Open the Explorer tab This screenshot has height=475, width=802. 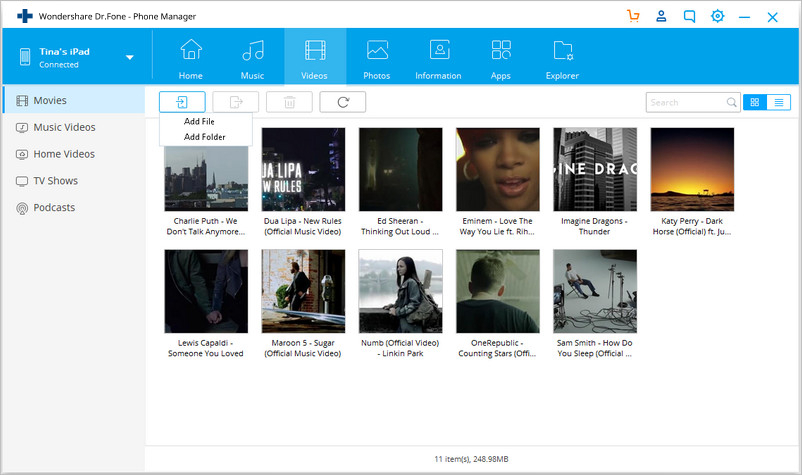point(562,59)
